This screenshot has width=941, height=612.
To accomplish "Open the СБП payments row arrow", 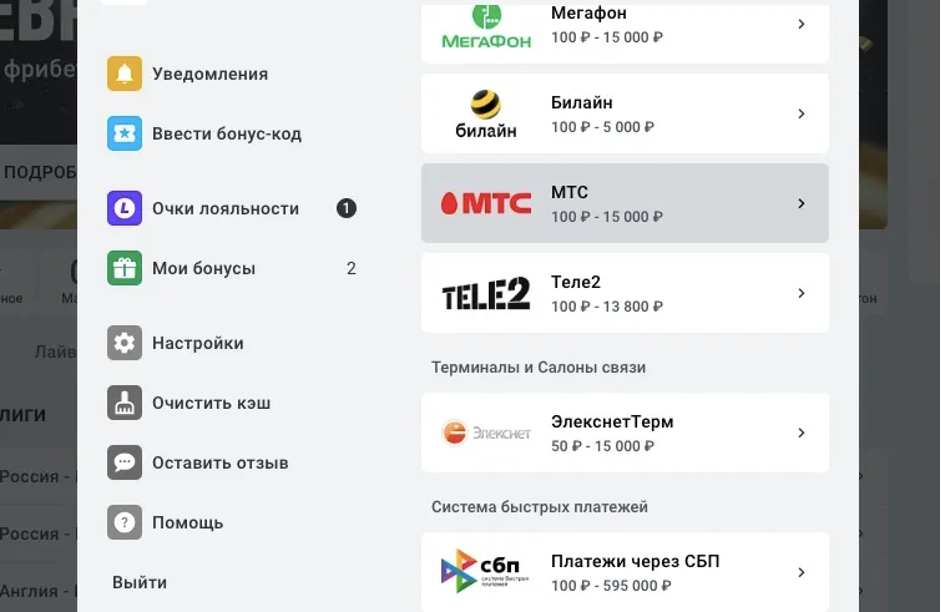I will coord(801,573).
